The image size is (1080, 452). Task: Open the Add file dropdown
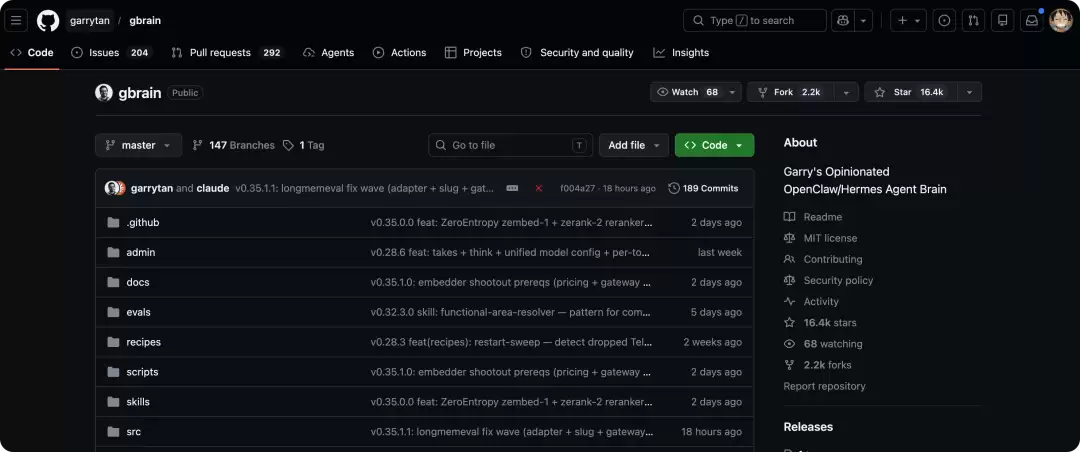click(634, 145)
